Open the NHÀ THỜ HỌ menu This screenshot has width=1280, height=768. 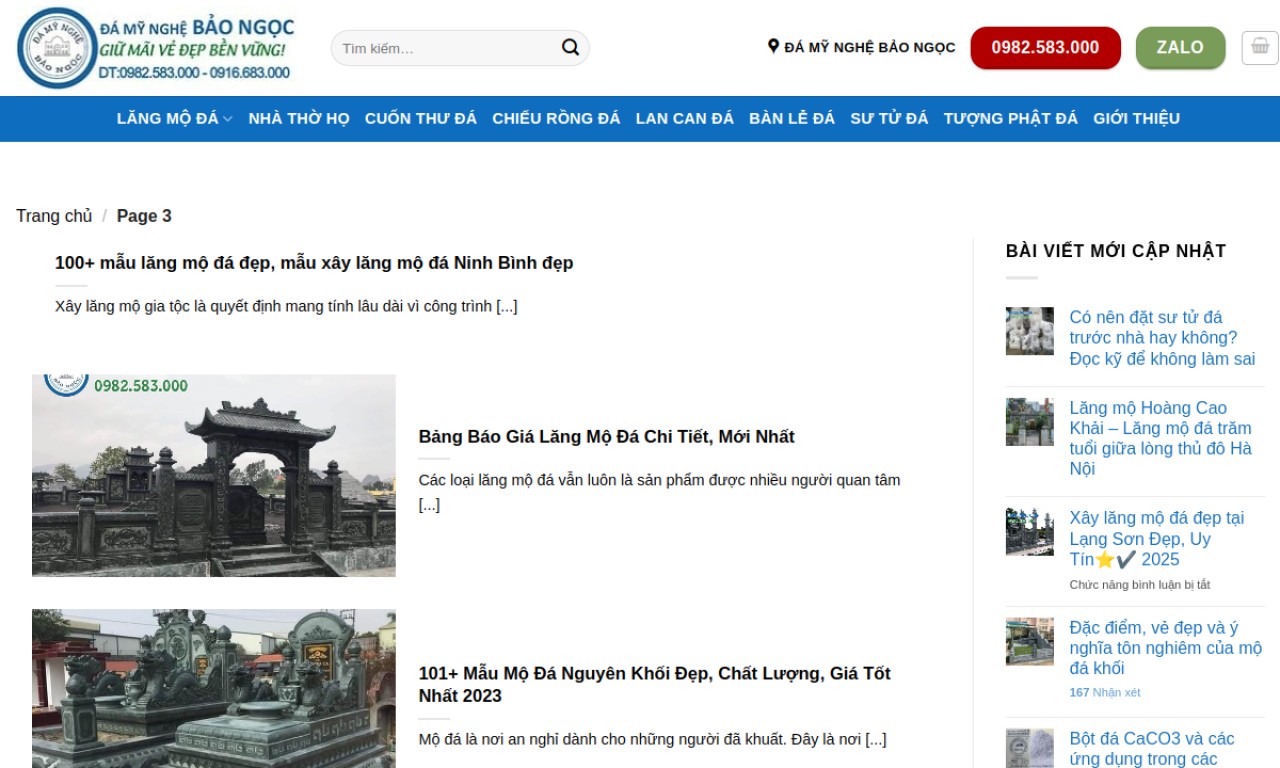coord(299,118)
